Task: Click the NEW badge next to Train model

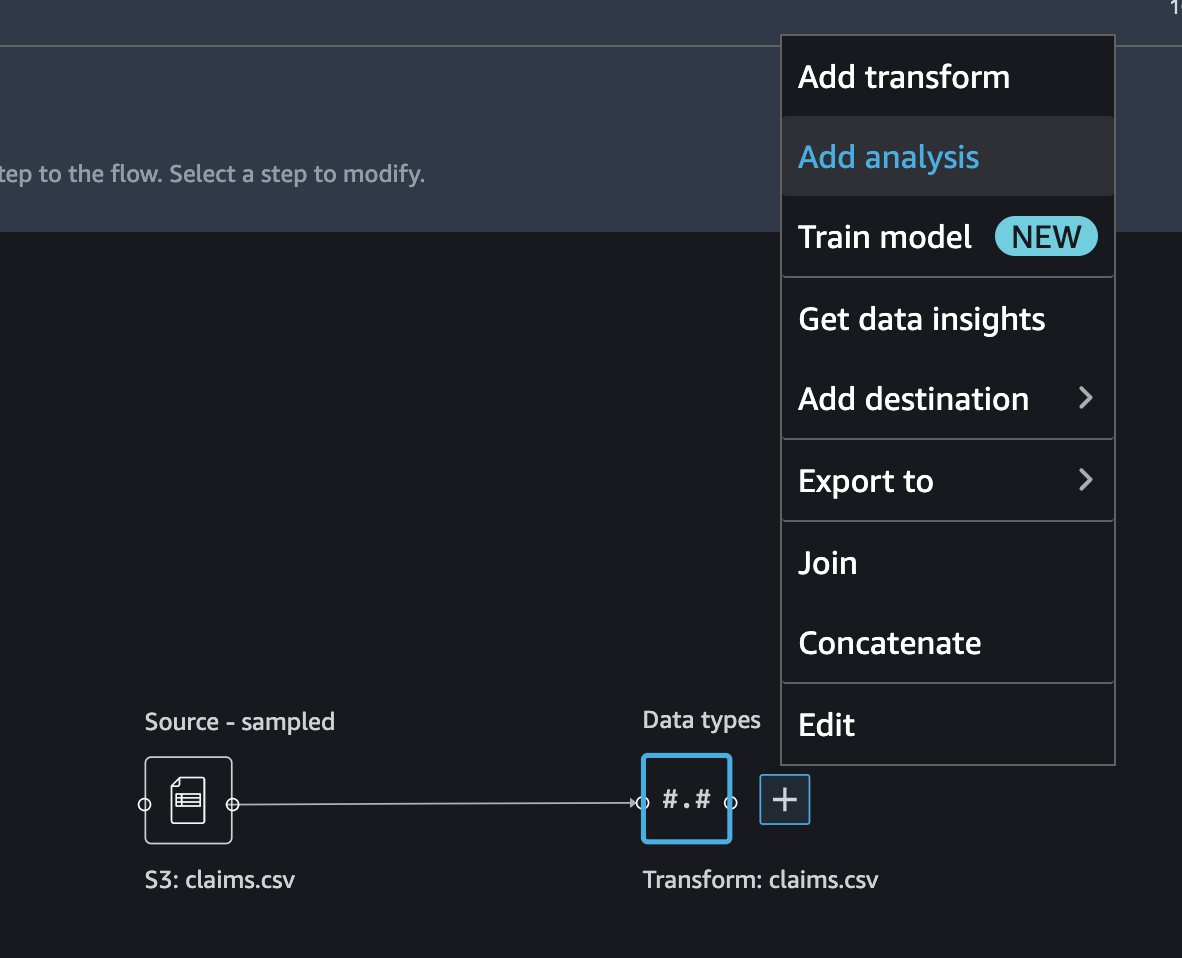Action: click(1046, 237)
